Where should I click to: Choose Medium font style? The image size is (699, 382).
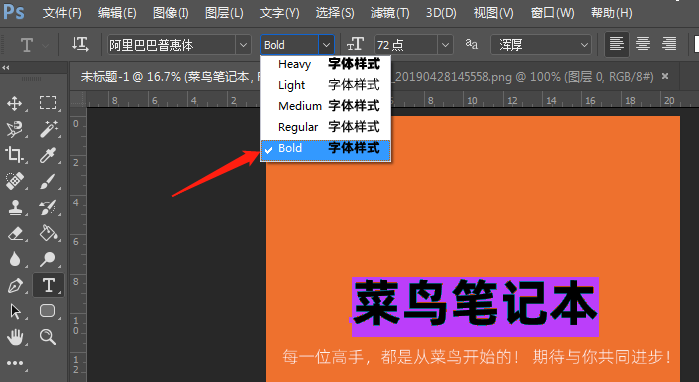click(x=325, y=106)
